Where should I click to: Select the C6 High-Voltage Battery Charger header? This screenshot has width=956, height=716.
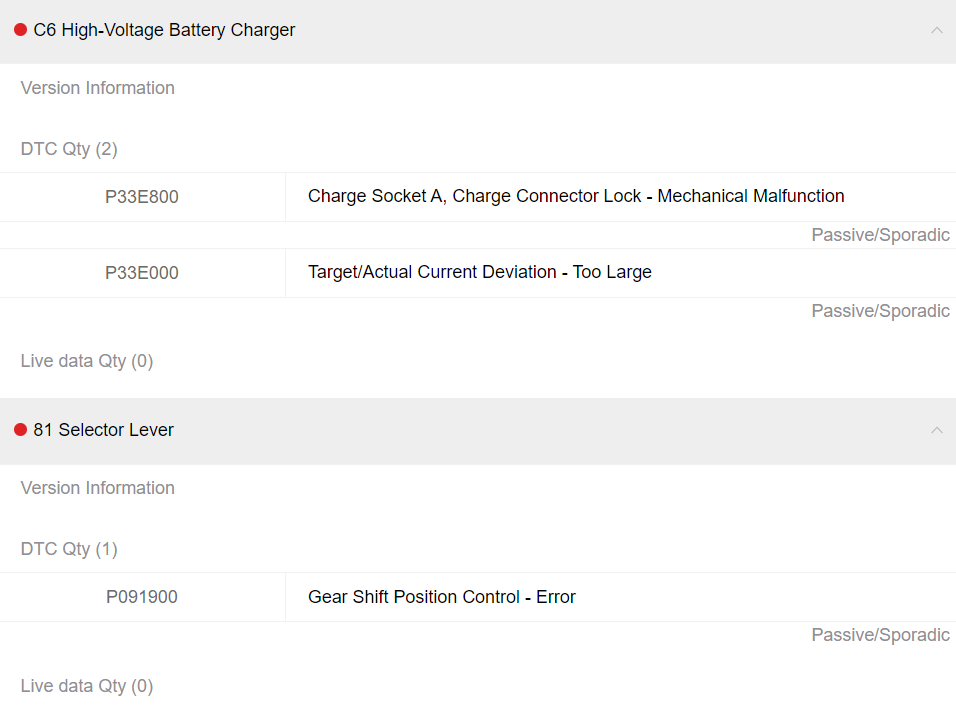[164, 30]
